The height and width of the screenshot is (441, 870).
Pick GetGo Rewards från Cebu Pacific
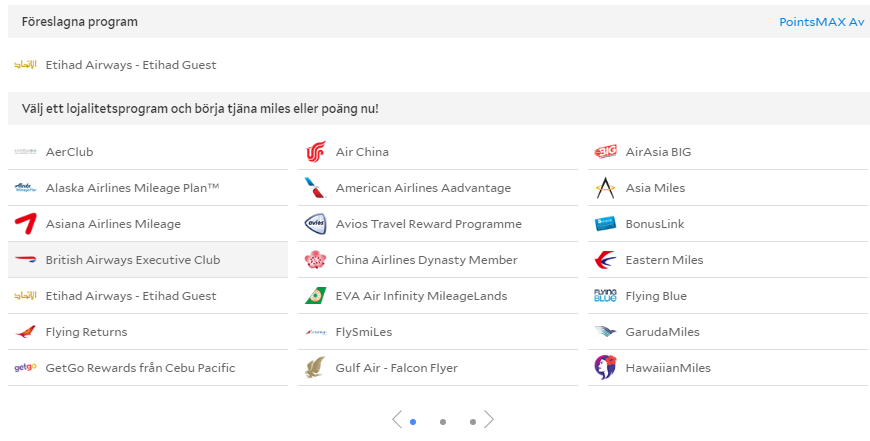tap(140, 368)
